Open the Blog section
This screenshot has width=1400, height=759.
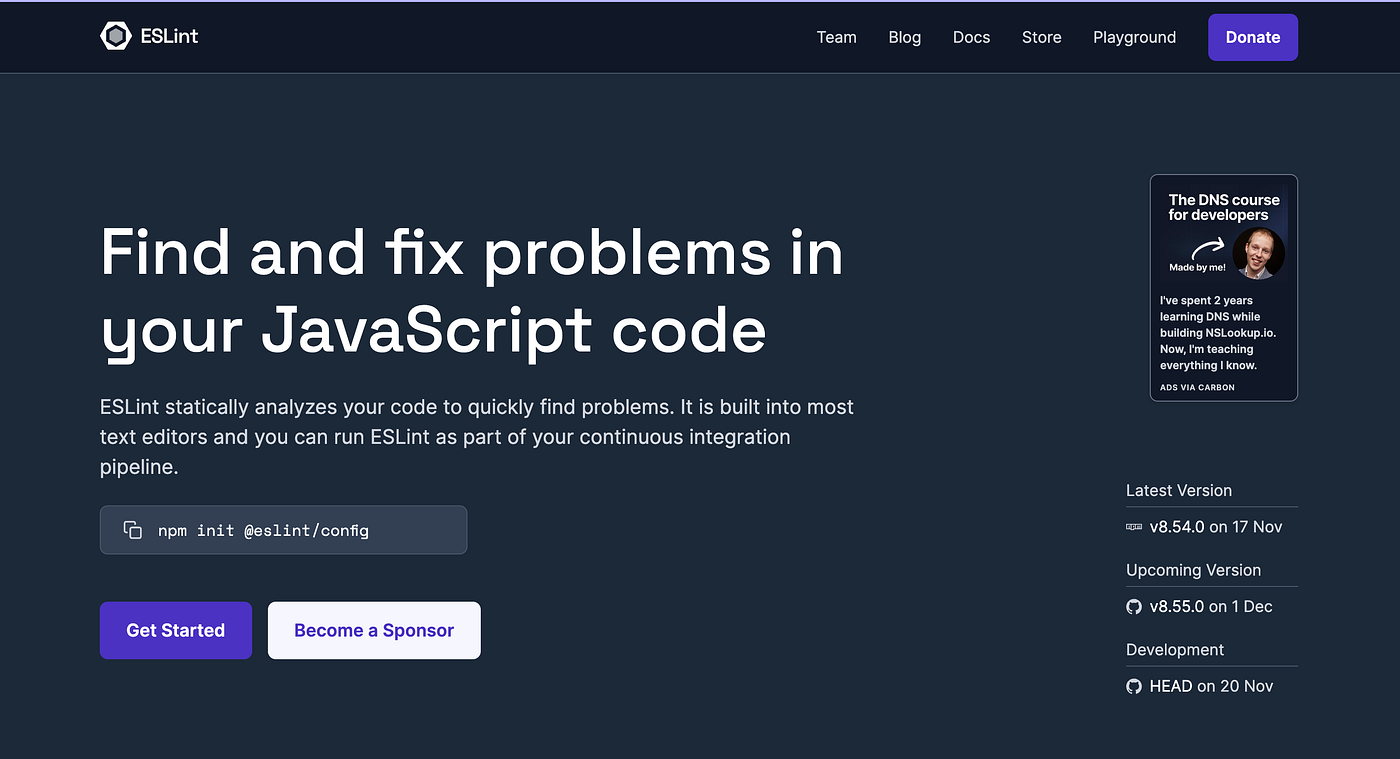(904, 37)
